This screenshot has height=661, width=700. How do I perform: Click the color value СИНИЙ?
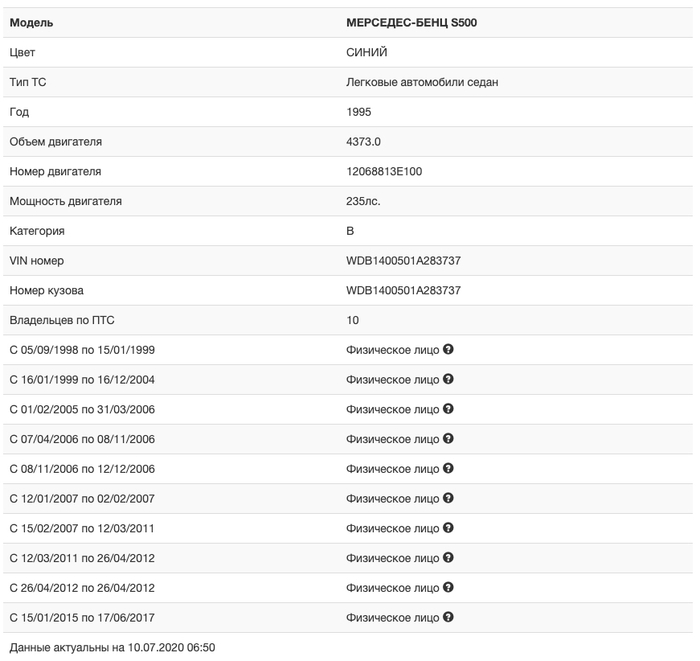click(x=367, y=53)
